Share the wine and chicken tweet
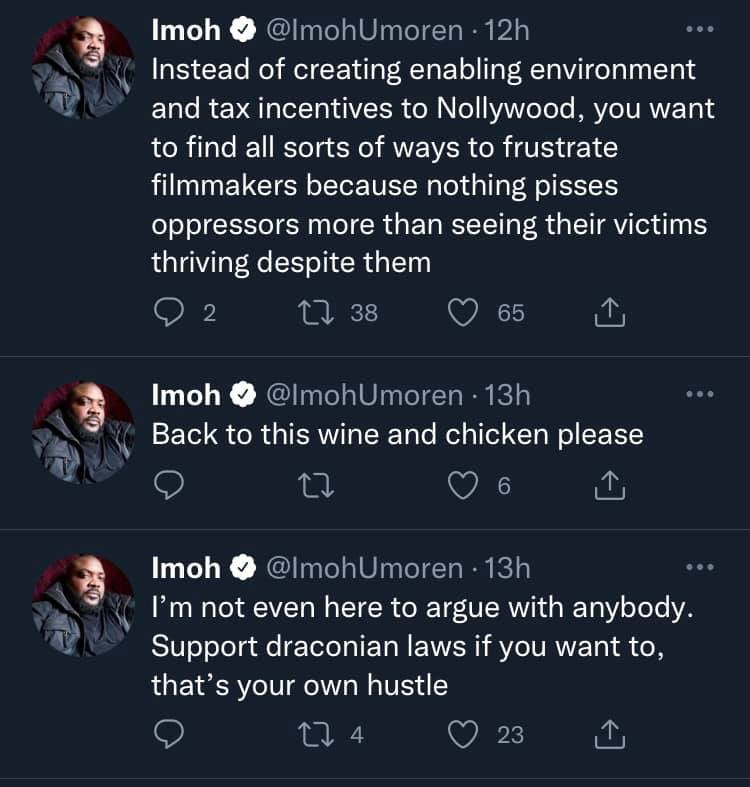The image size is (750, 787). pos(609,486)
